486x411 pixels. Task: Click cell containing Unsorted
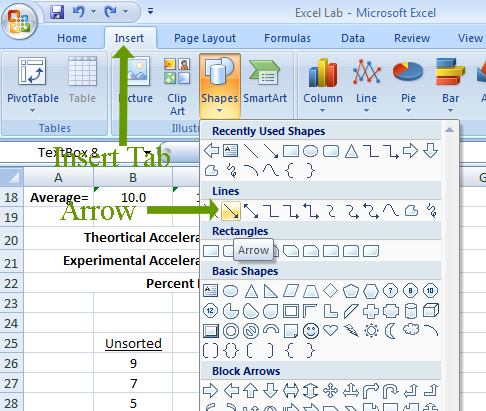[x=133, y=343]
